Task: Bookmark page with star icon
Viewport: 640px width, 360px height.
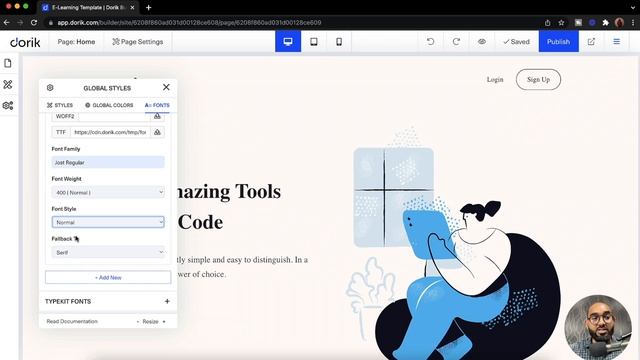Action: coord(561,23)
